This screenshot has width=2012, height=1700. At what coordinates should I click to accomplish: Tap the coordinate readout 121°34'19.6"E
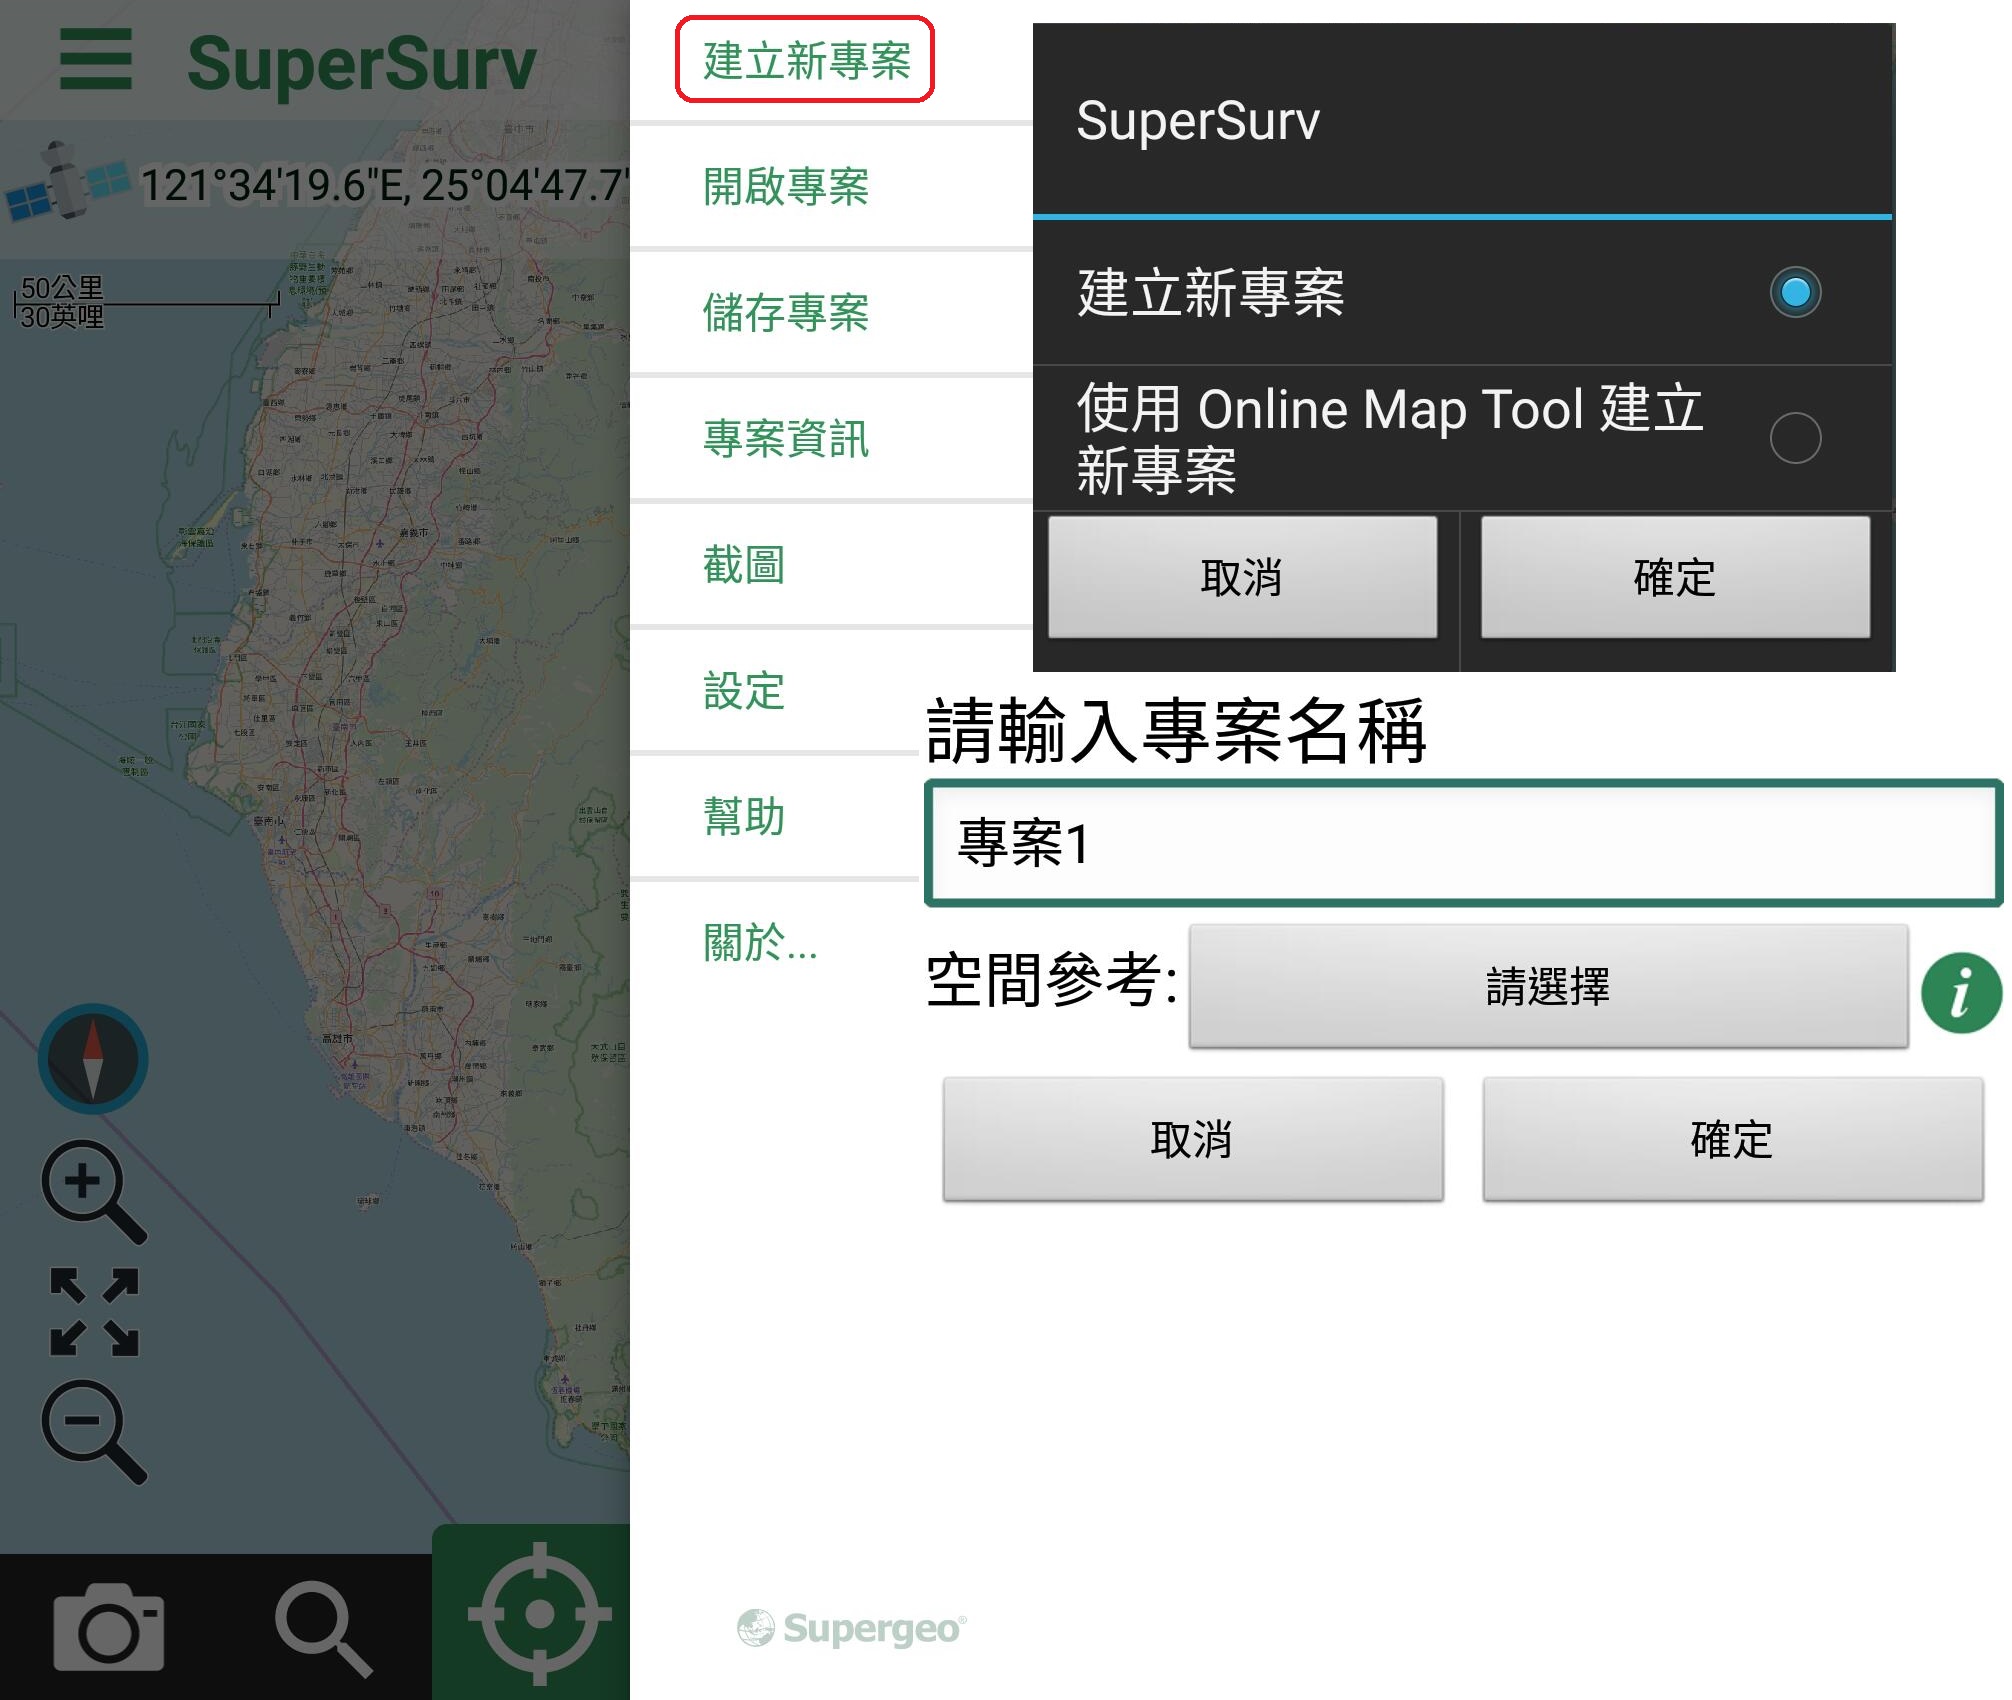click(x=384, y=185)
